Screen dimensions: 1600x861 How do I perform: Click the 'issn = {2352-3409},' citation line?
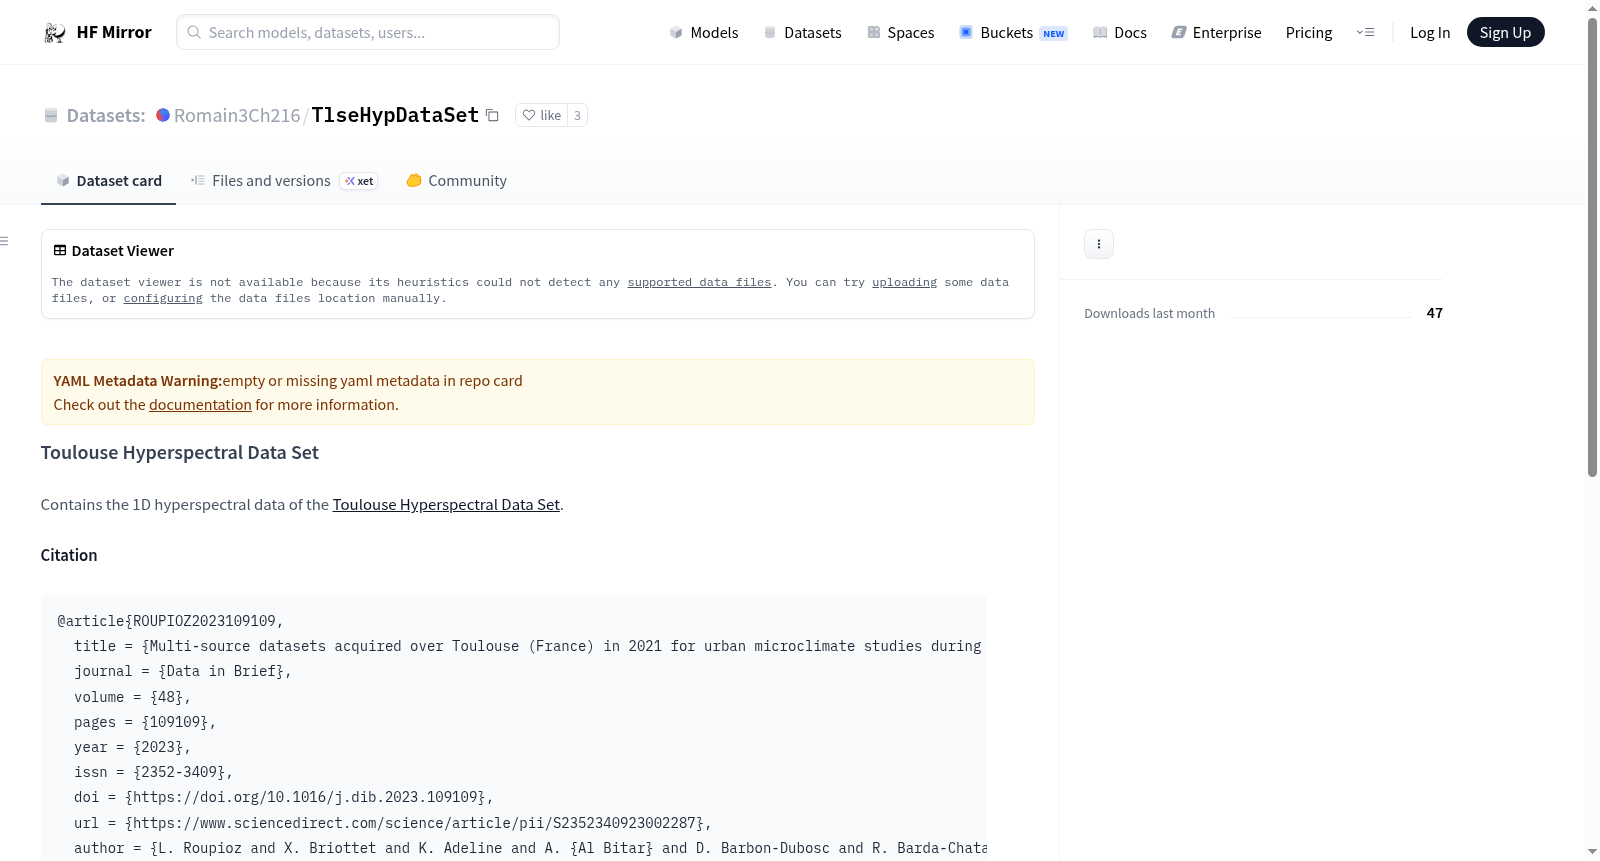(153, 772)
